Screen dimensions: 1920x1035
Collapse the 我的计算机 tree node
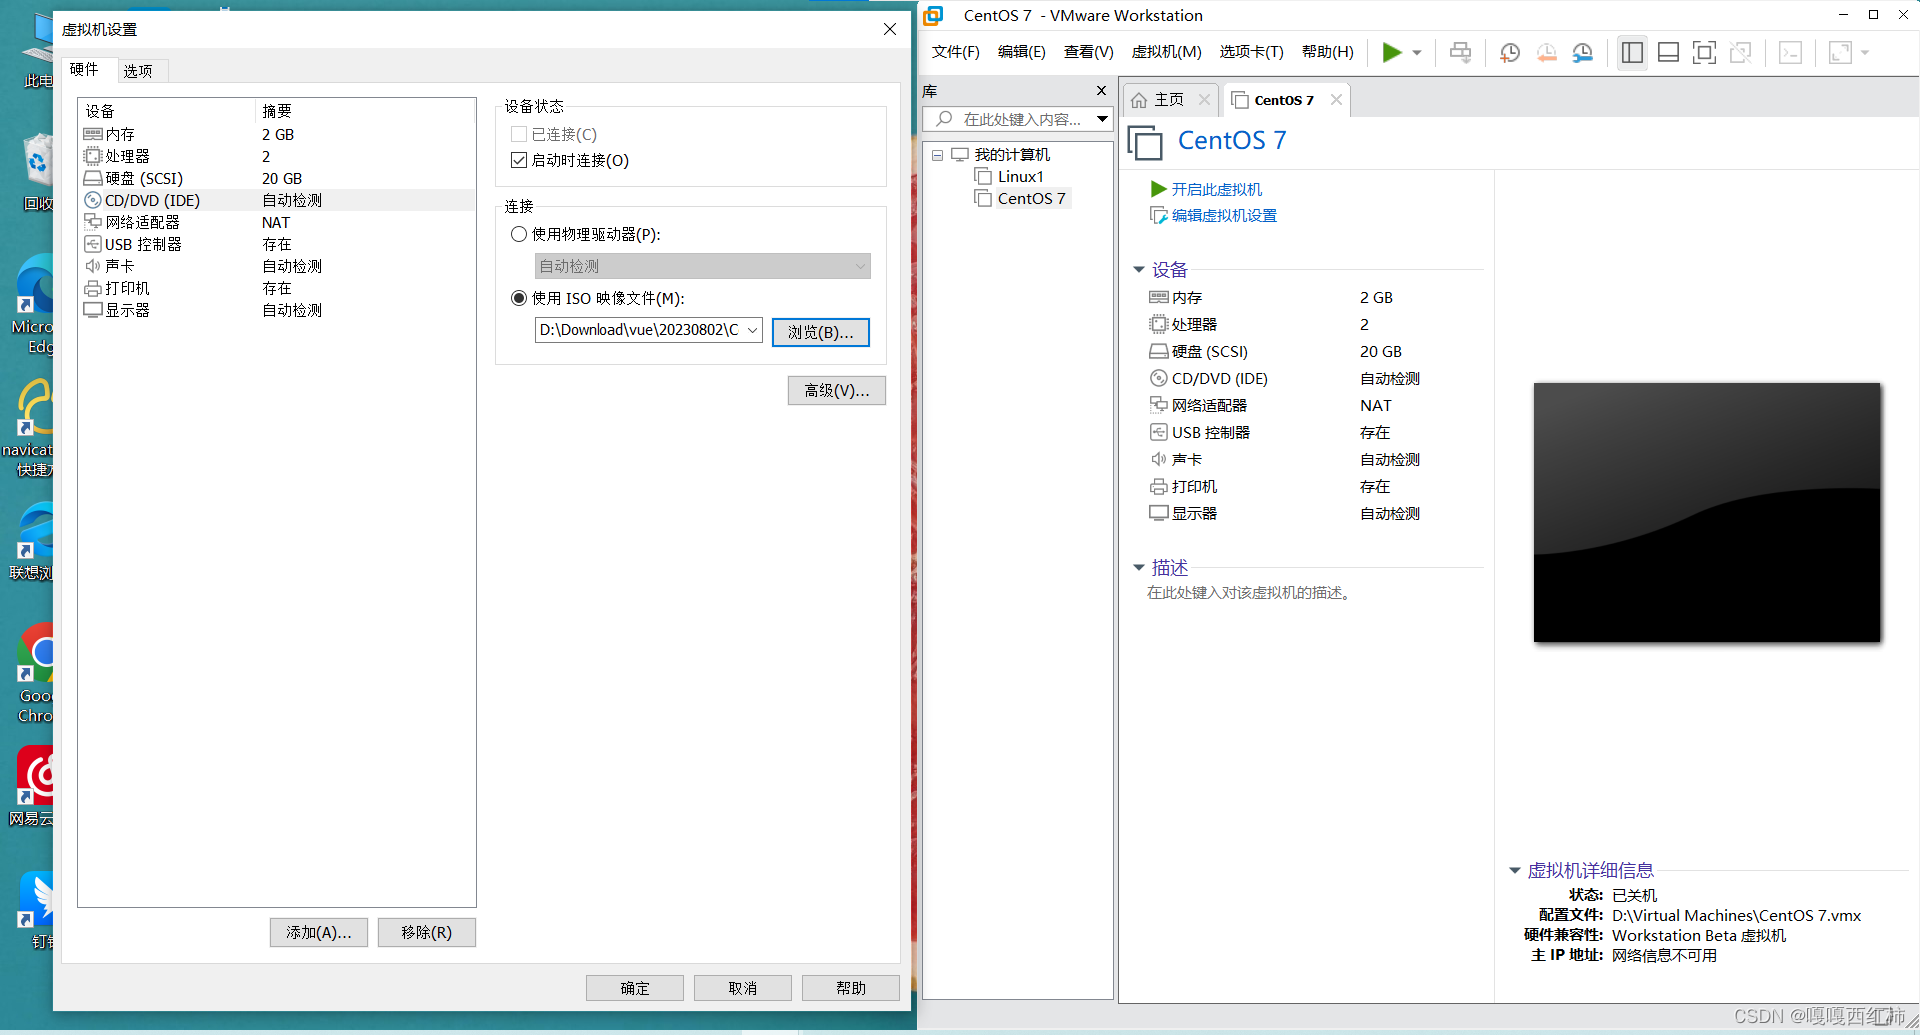point(938,155)
